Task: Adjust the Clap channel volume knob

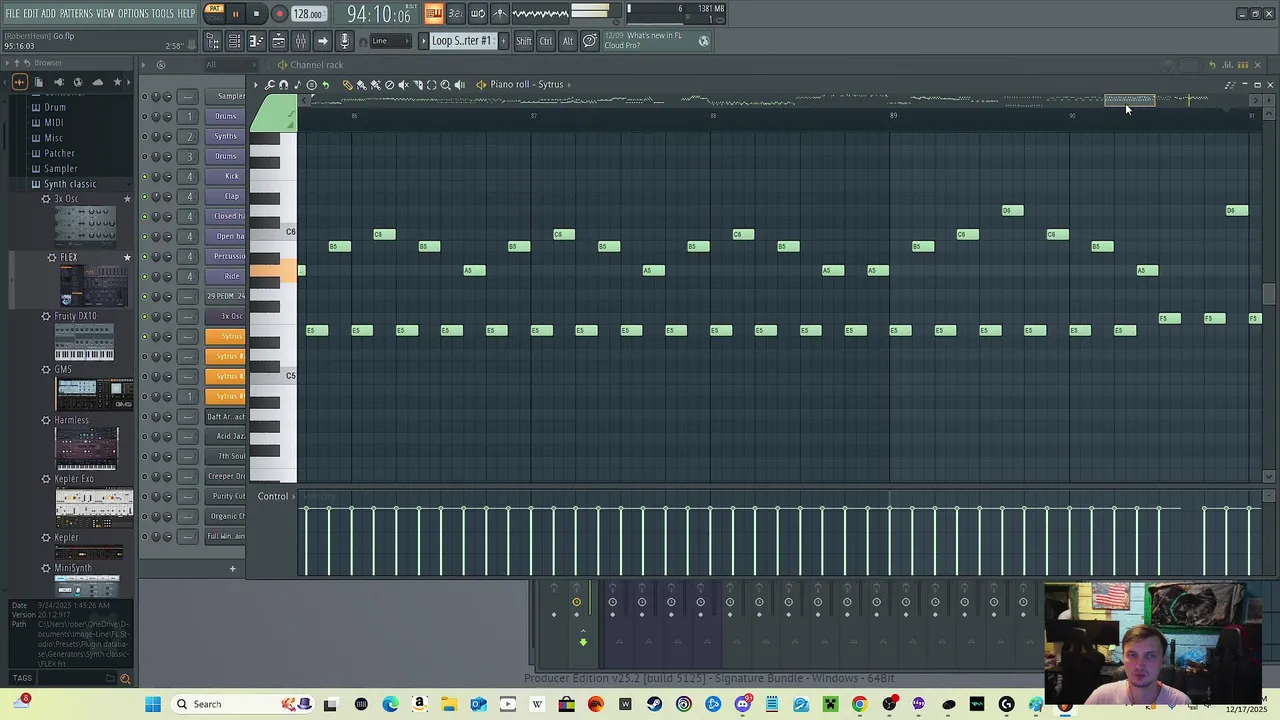Action: pos(167,196)
